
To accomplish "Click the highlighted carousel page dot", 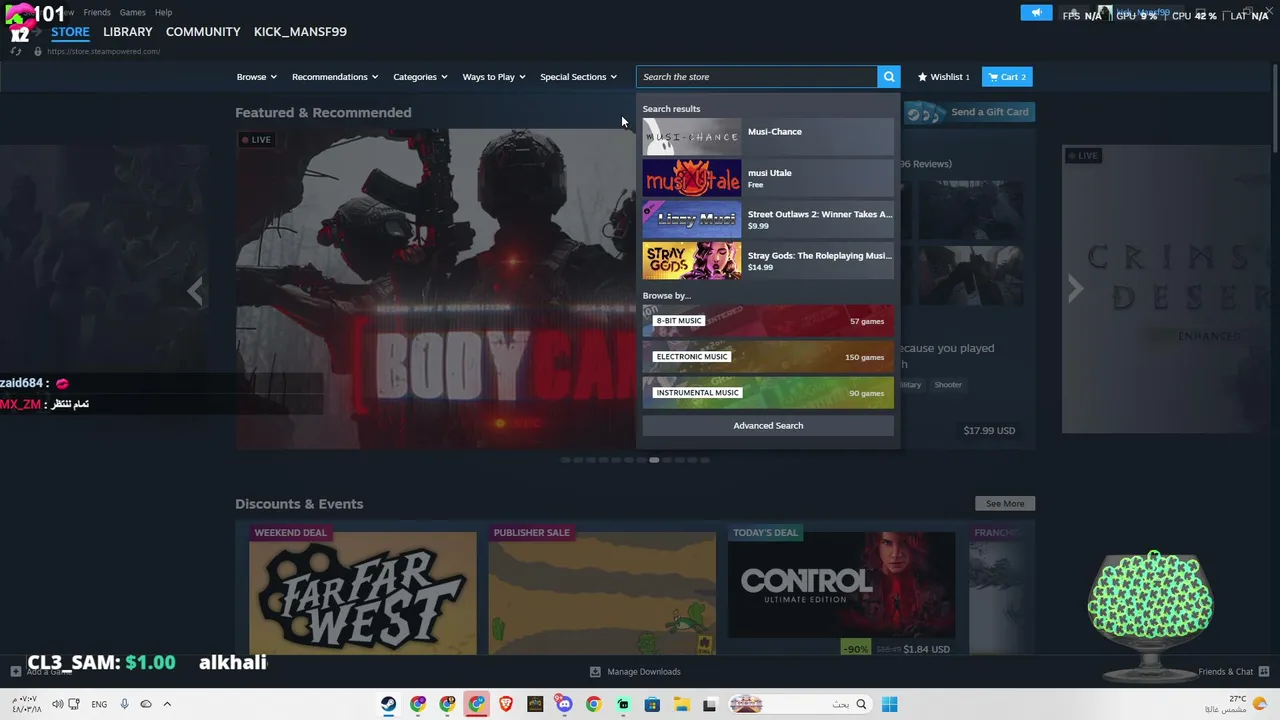I will tap(654, 460).
